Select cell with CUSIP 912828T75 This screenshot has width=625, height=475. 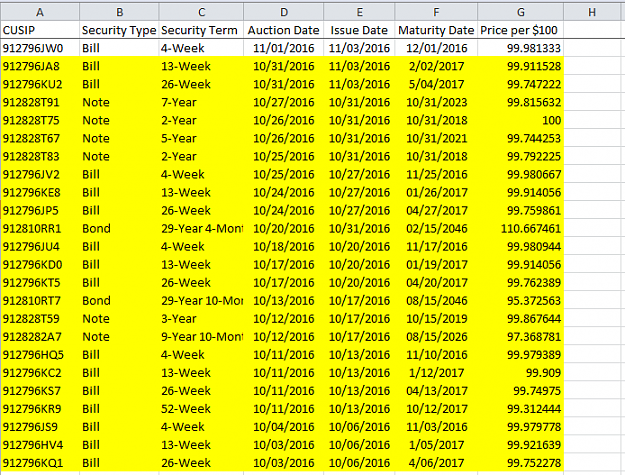click(x=40, y=120)
